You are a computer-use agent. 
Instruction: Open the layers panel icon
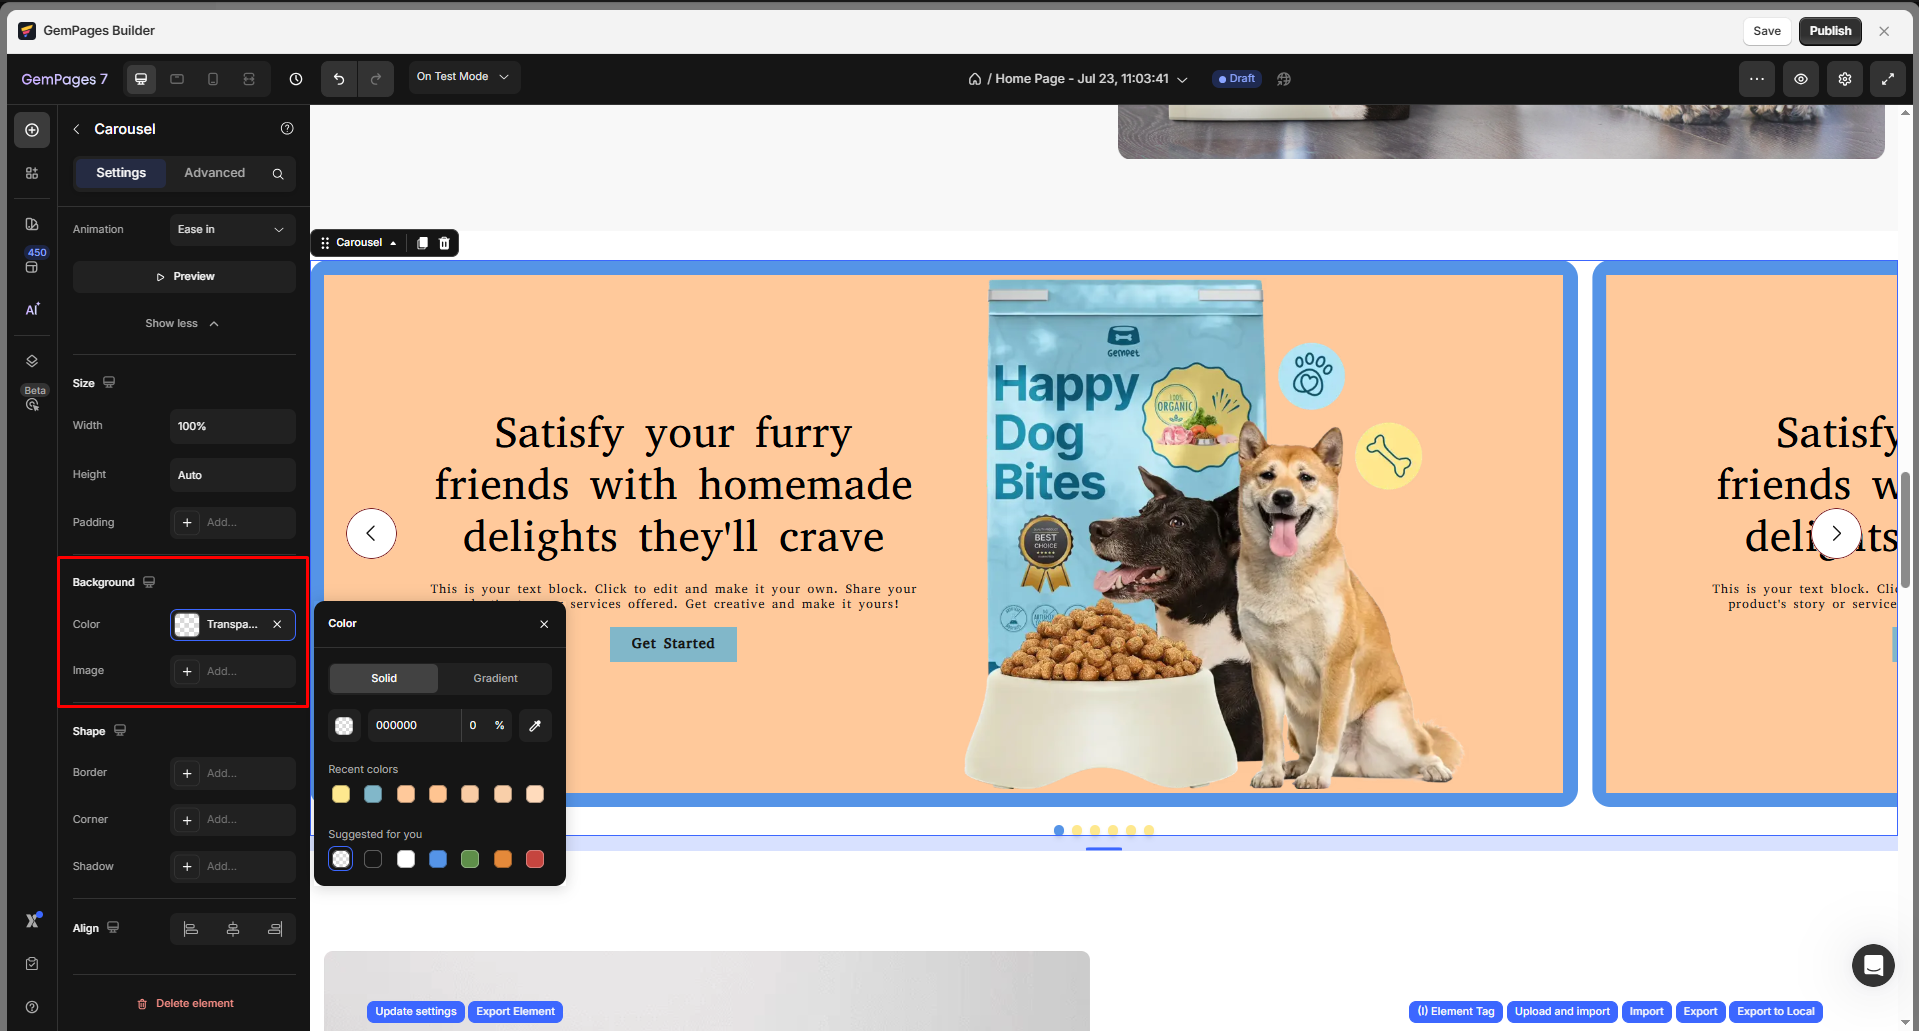tap(32, 361)
